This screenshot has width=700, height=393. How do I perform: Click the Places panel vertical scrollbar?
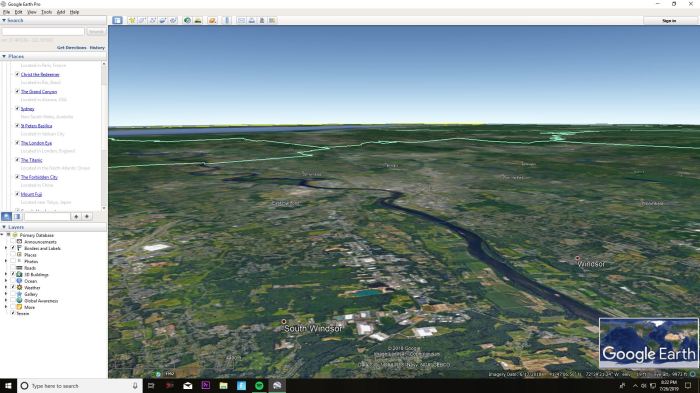[104, 135]
